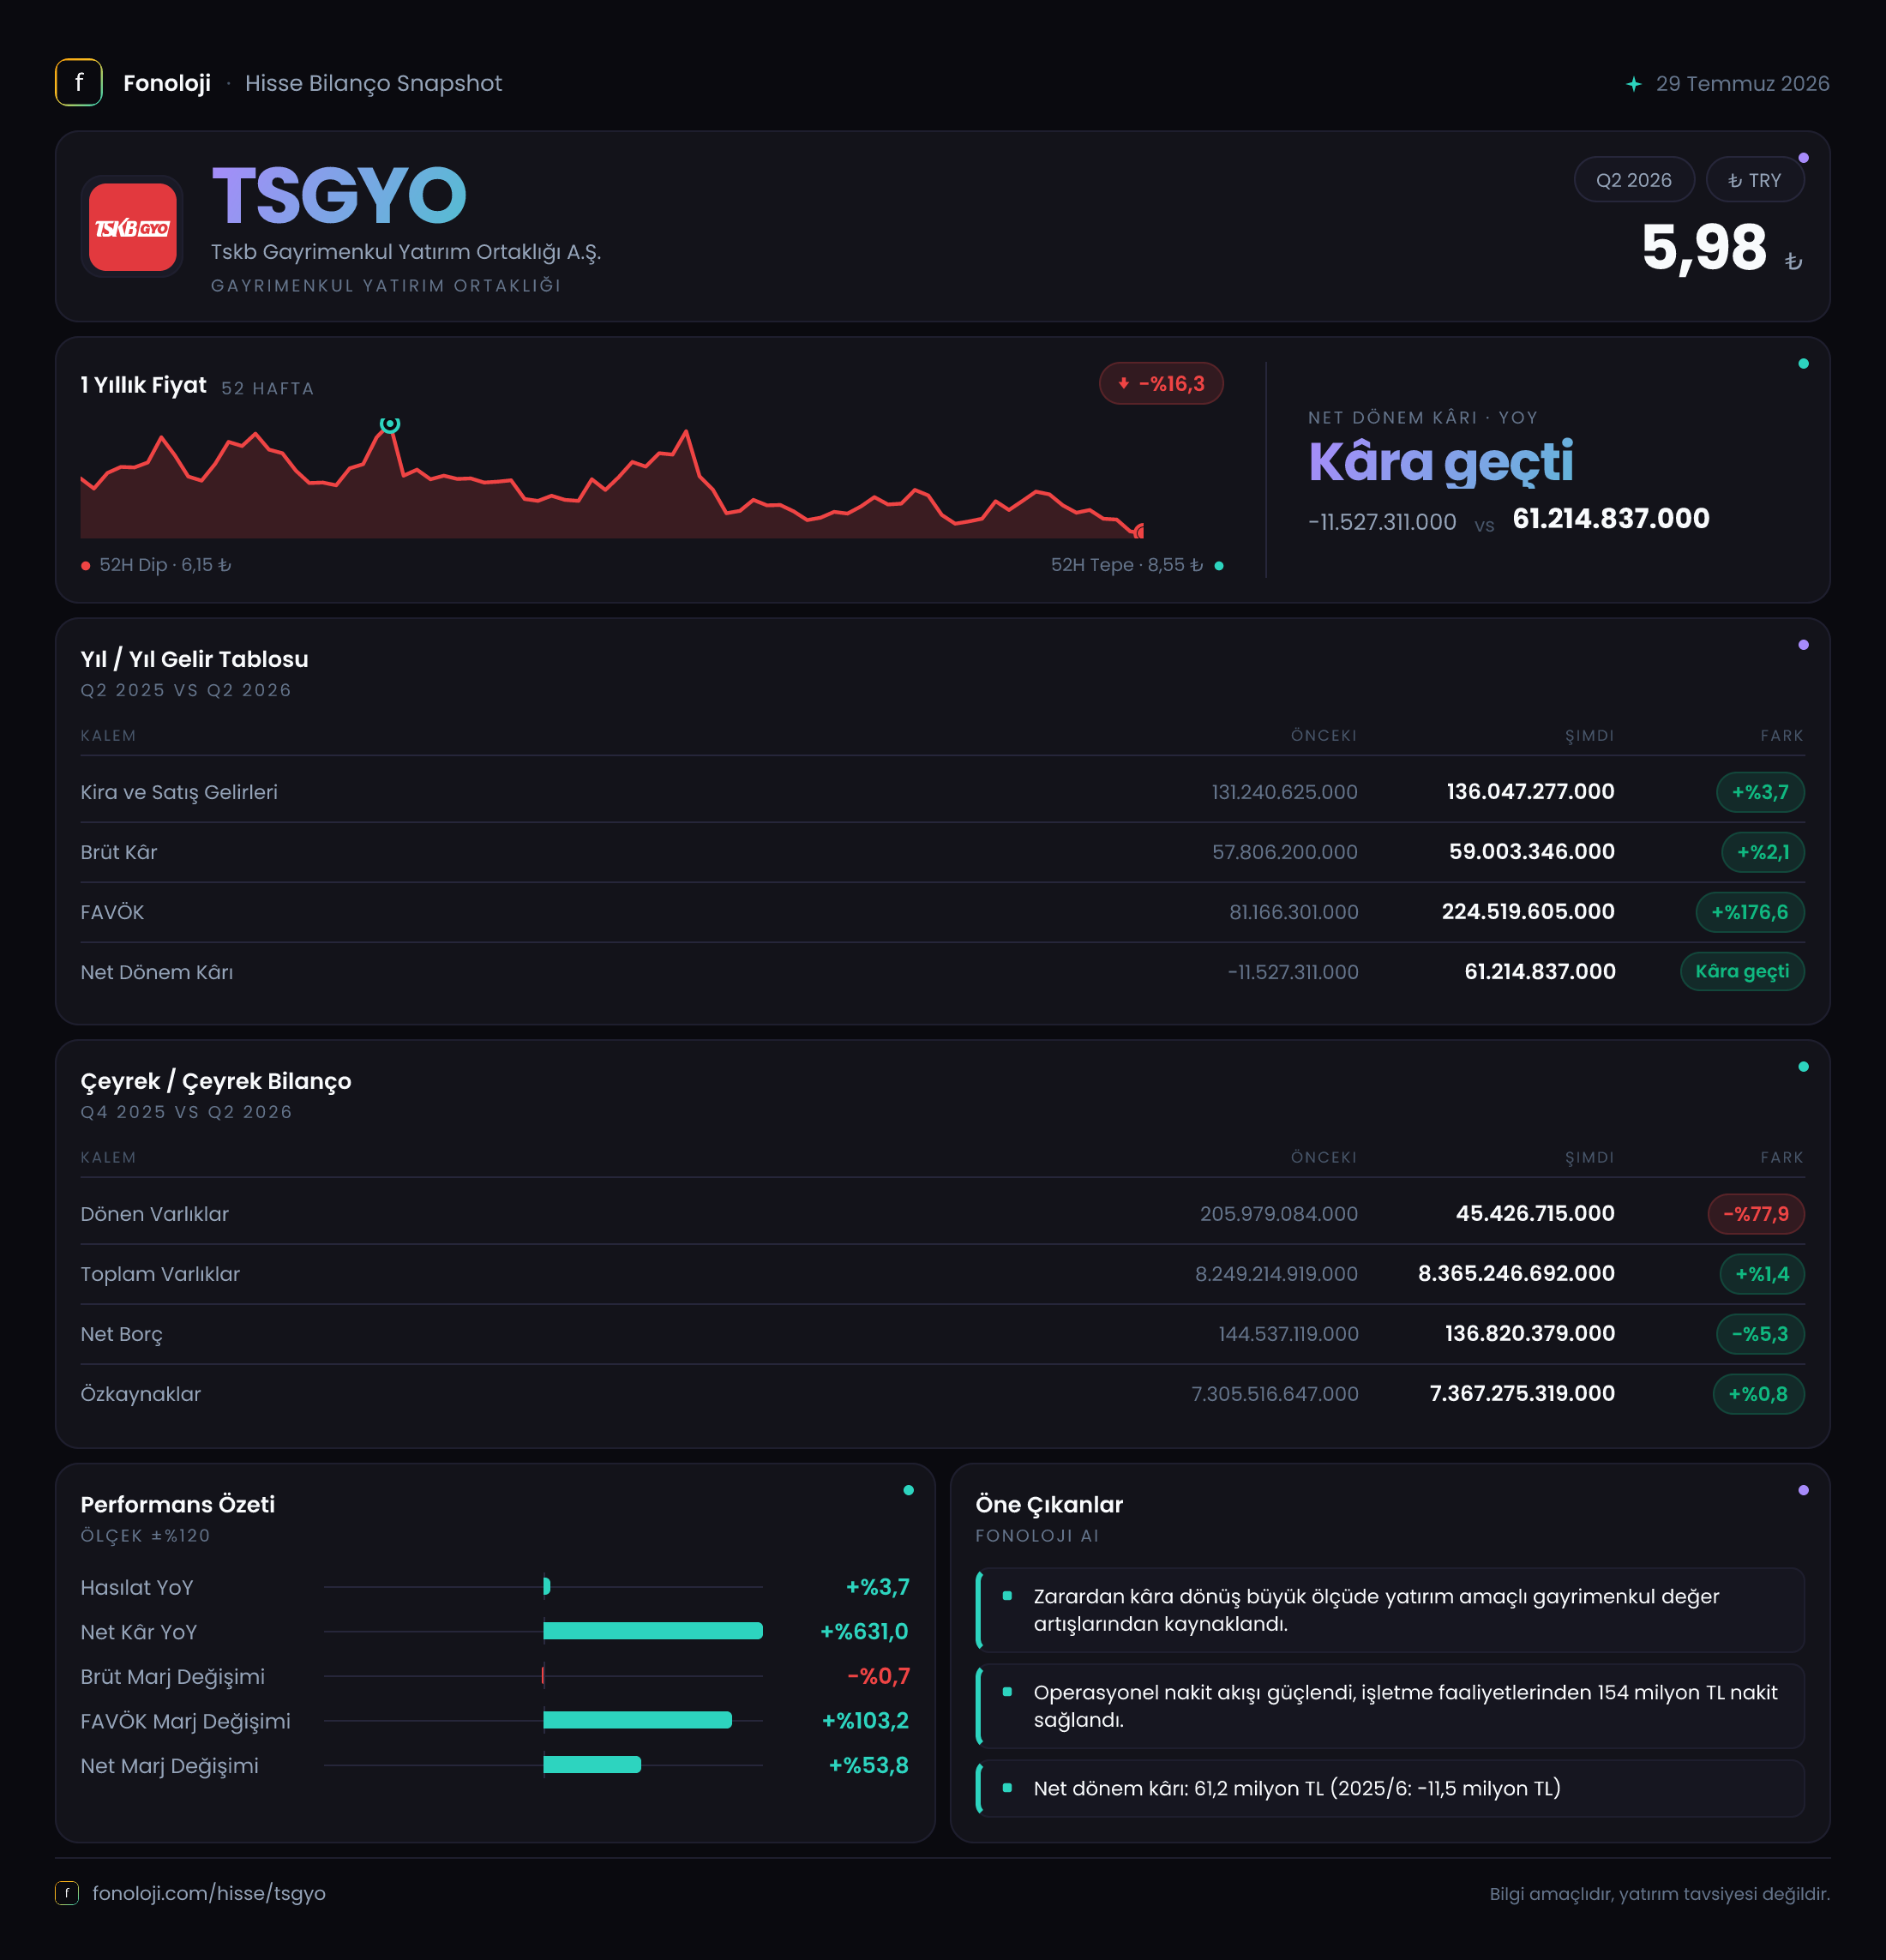This screenshot has height=1960, width=1886.
Task: Select the highlight about yatırım amaçlı gayrimenkul değer artışları
Action: tap(1391, 1610)
